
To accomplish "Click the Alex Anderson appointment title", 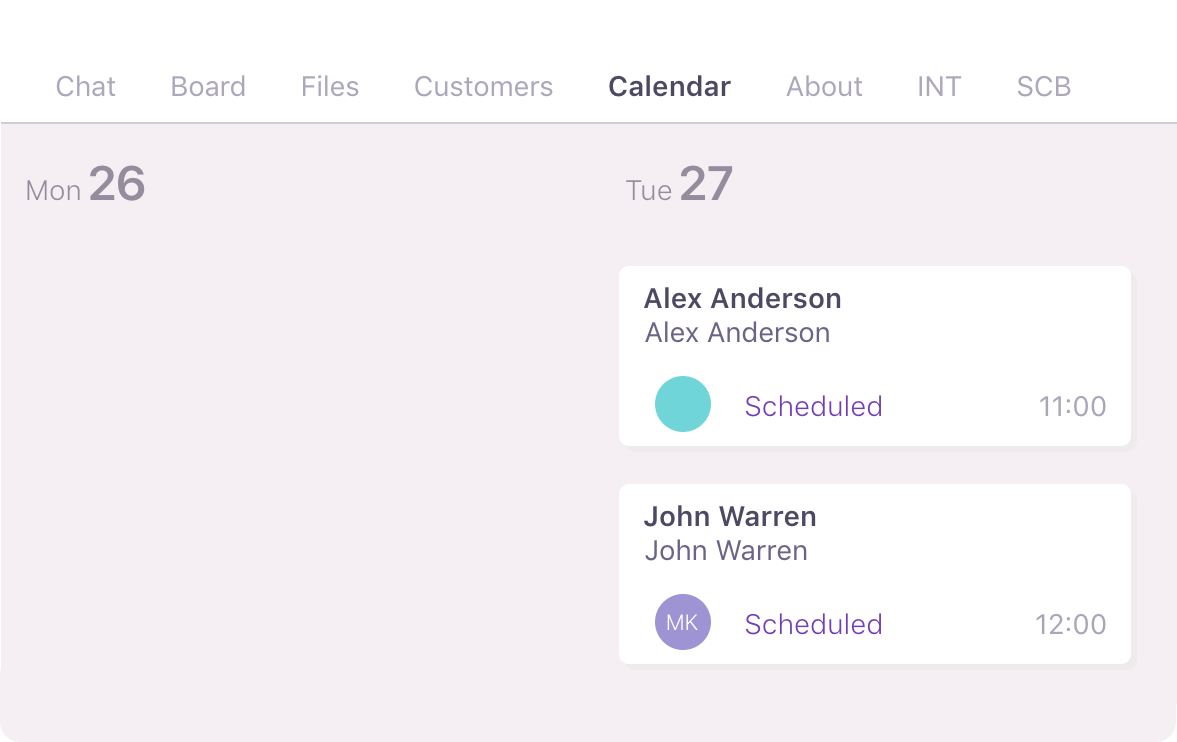I will 742,298.
